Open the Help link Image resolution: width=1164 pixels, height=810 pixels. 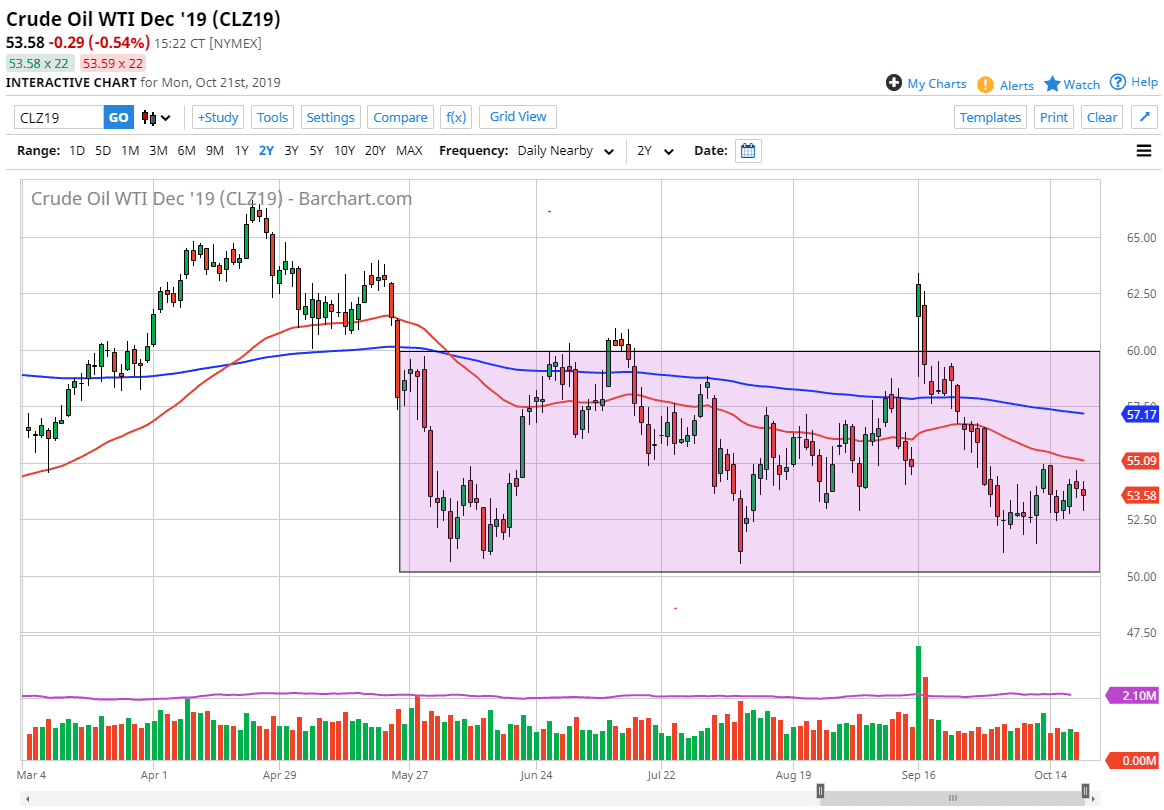(x=1133, y=83)
